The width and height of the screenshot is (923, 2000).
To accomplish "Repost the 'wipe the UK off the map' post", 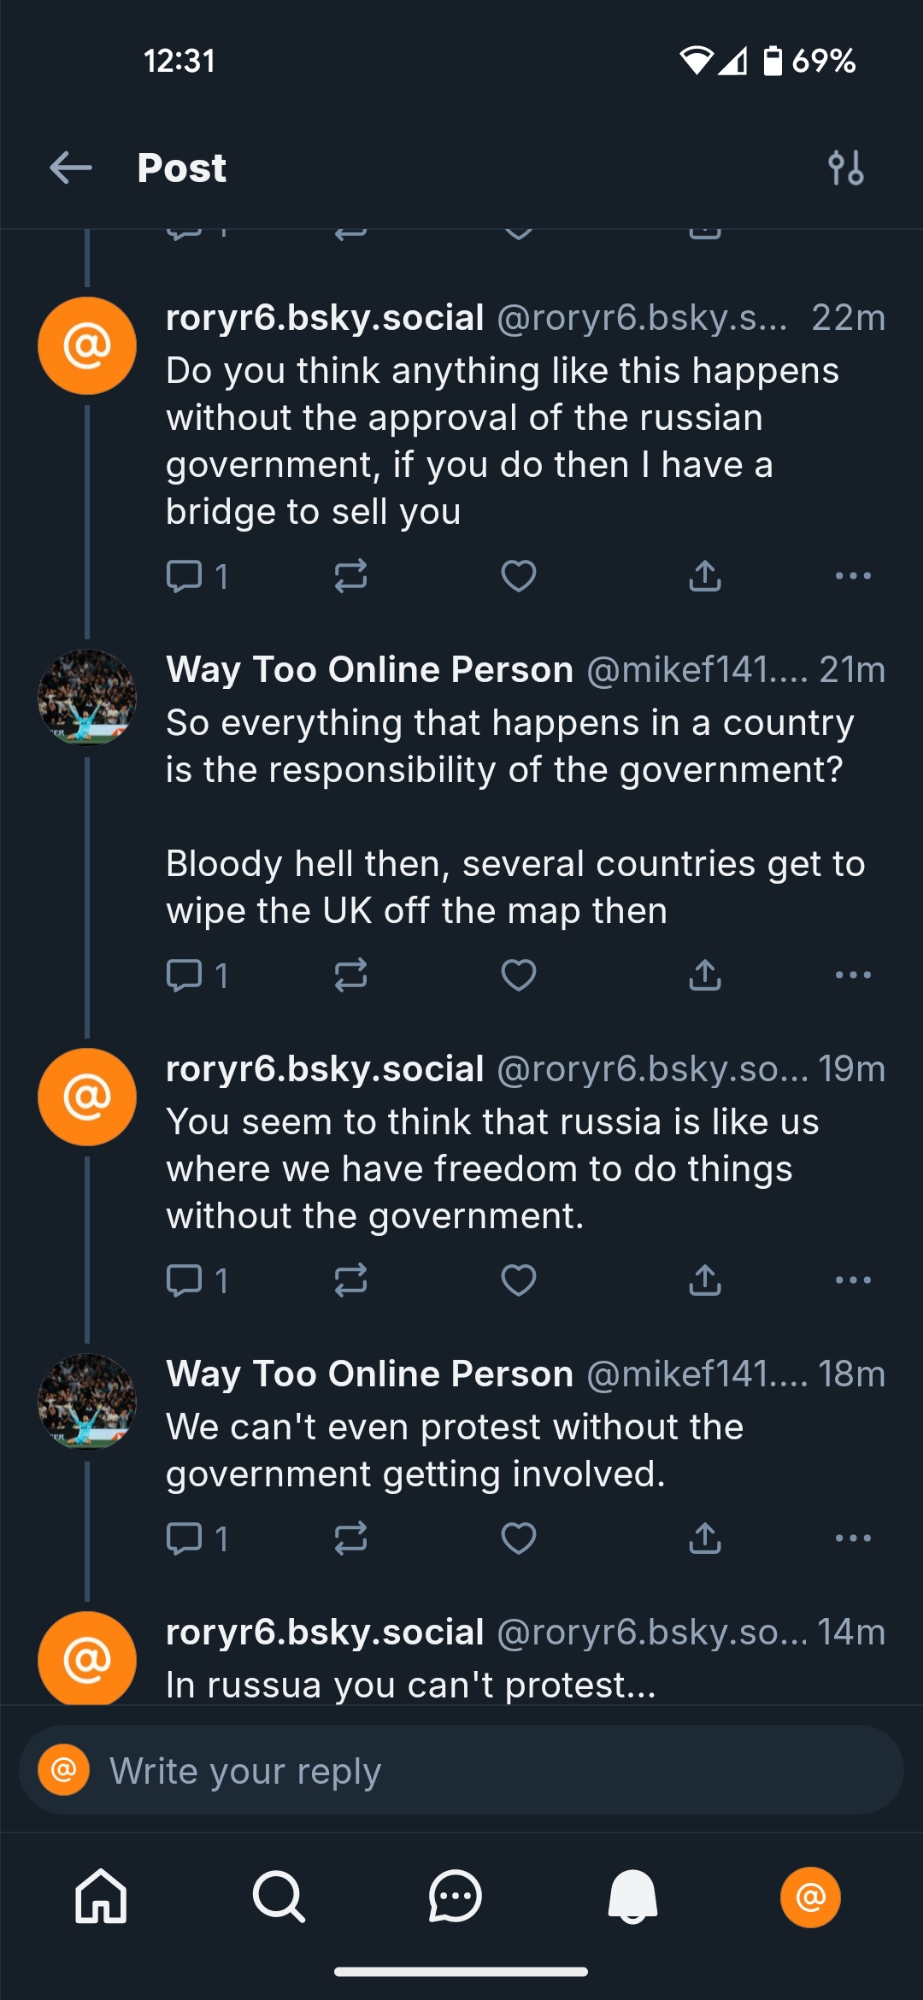I will coord(351,975).
